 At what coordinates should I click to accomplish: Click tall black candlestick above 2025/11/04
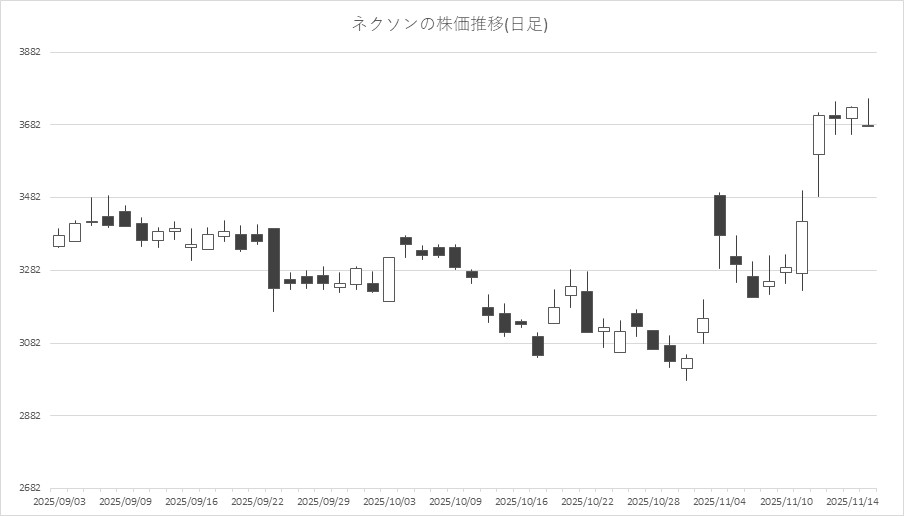click(719, 215)
